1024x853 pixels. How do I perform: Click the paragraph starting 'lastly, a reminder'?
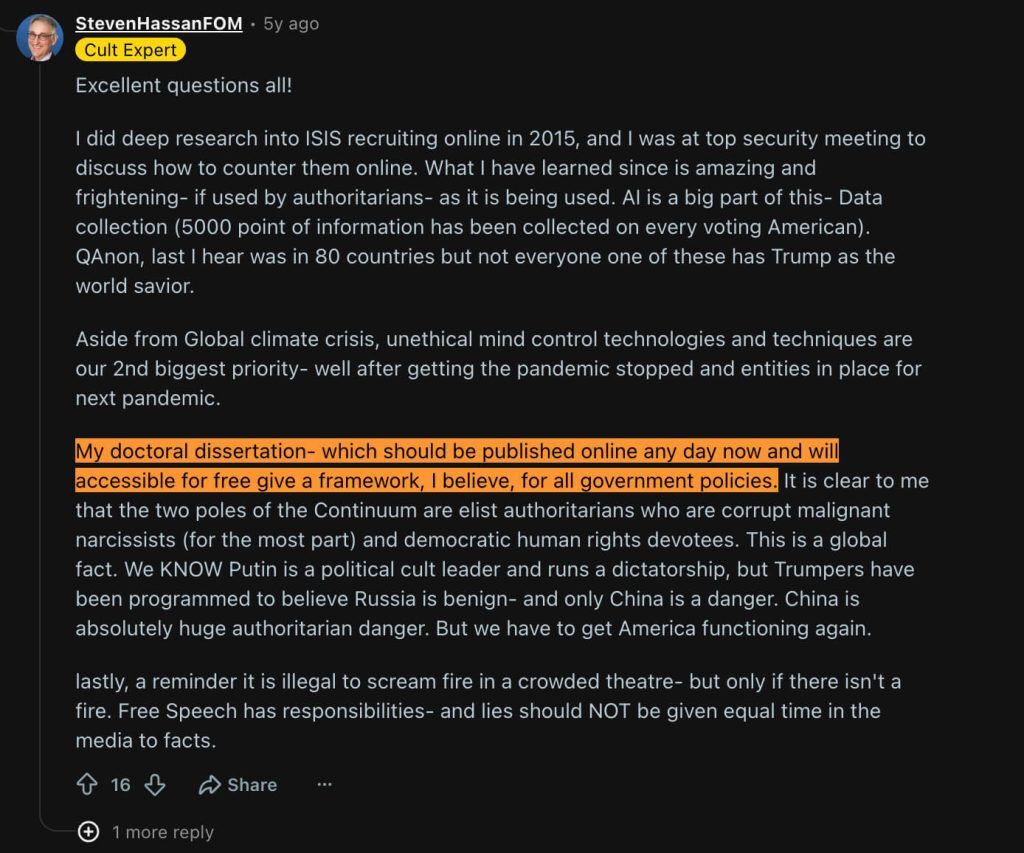click(x=488, y=711)
